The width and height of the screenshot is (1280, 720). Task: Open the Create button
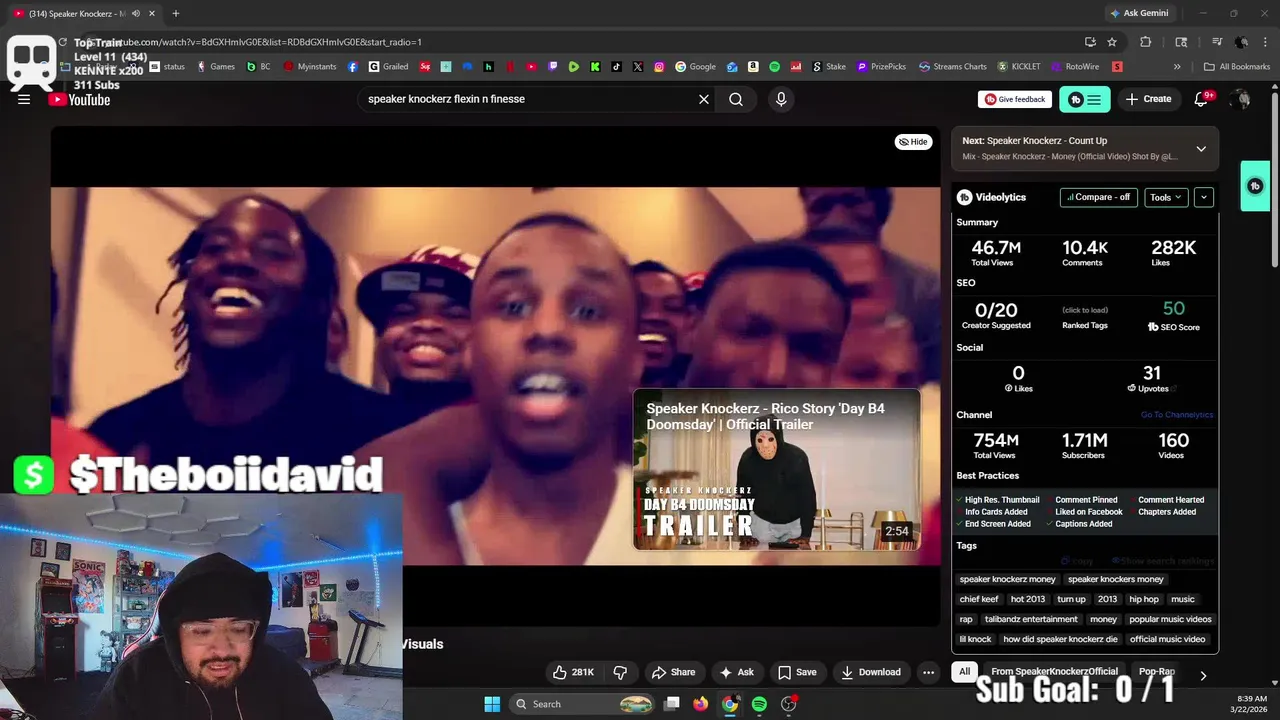click(x=1148, y=99)
